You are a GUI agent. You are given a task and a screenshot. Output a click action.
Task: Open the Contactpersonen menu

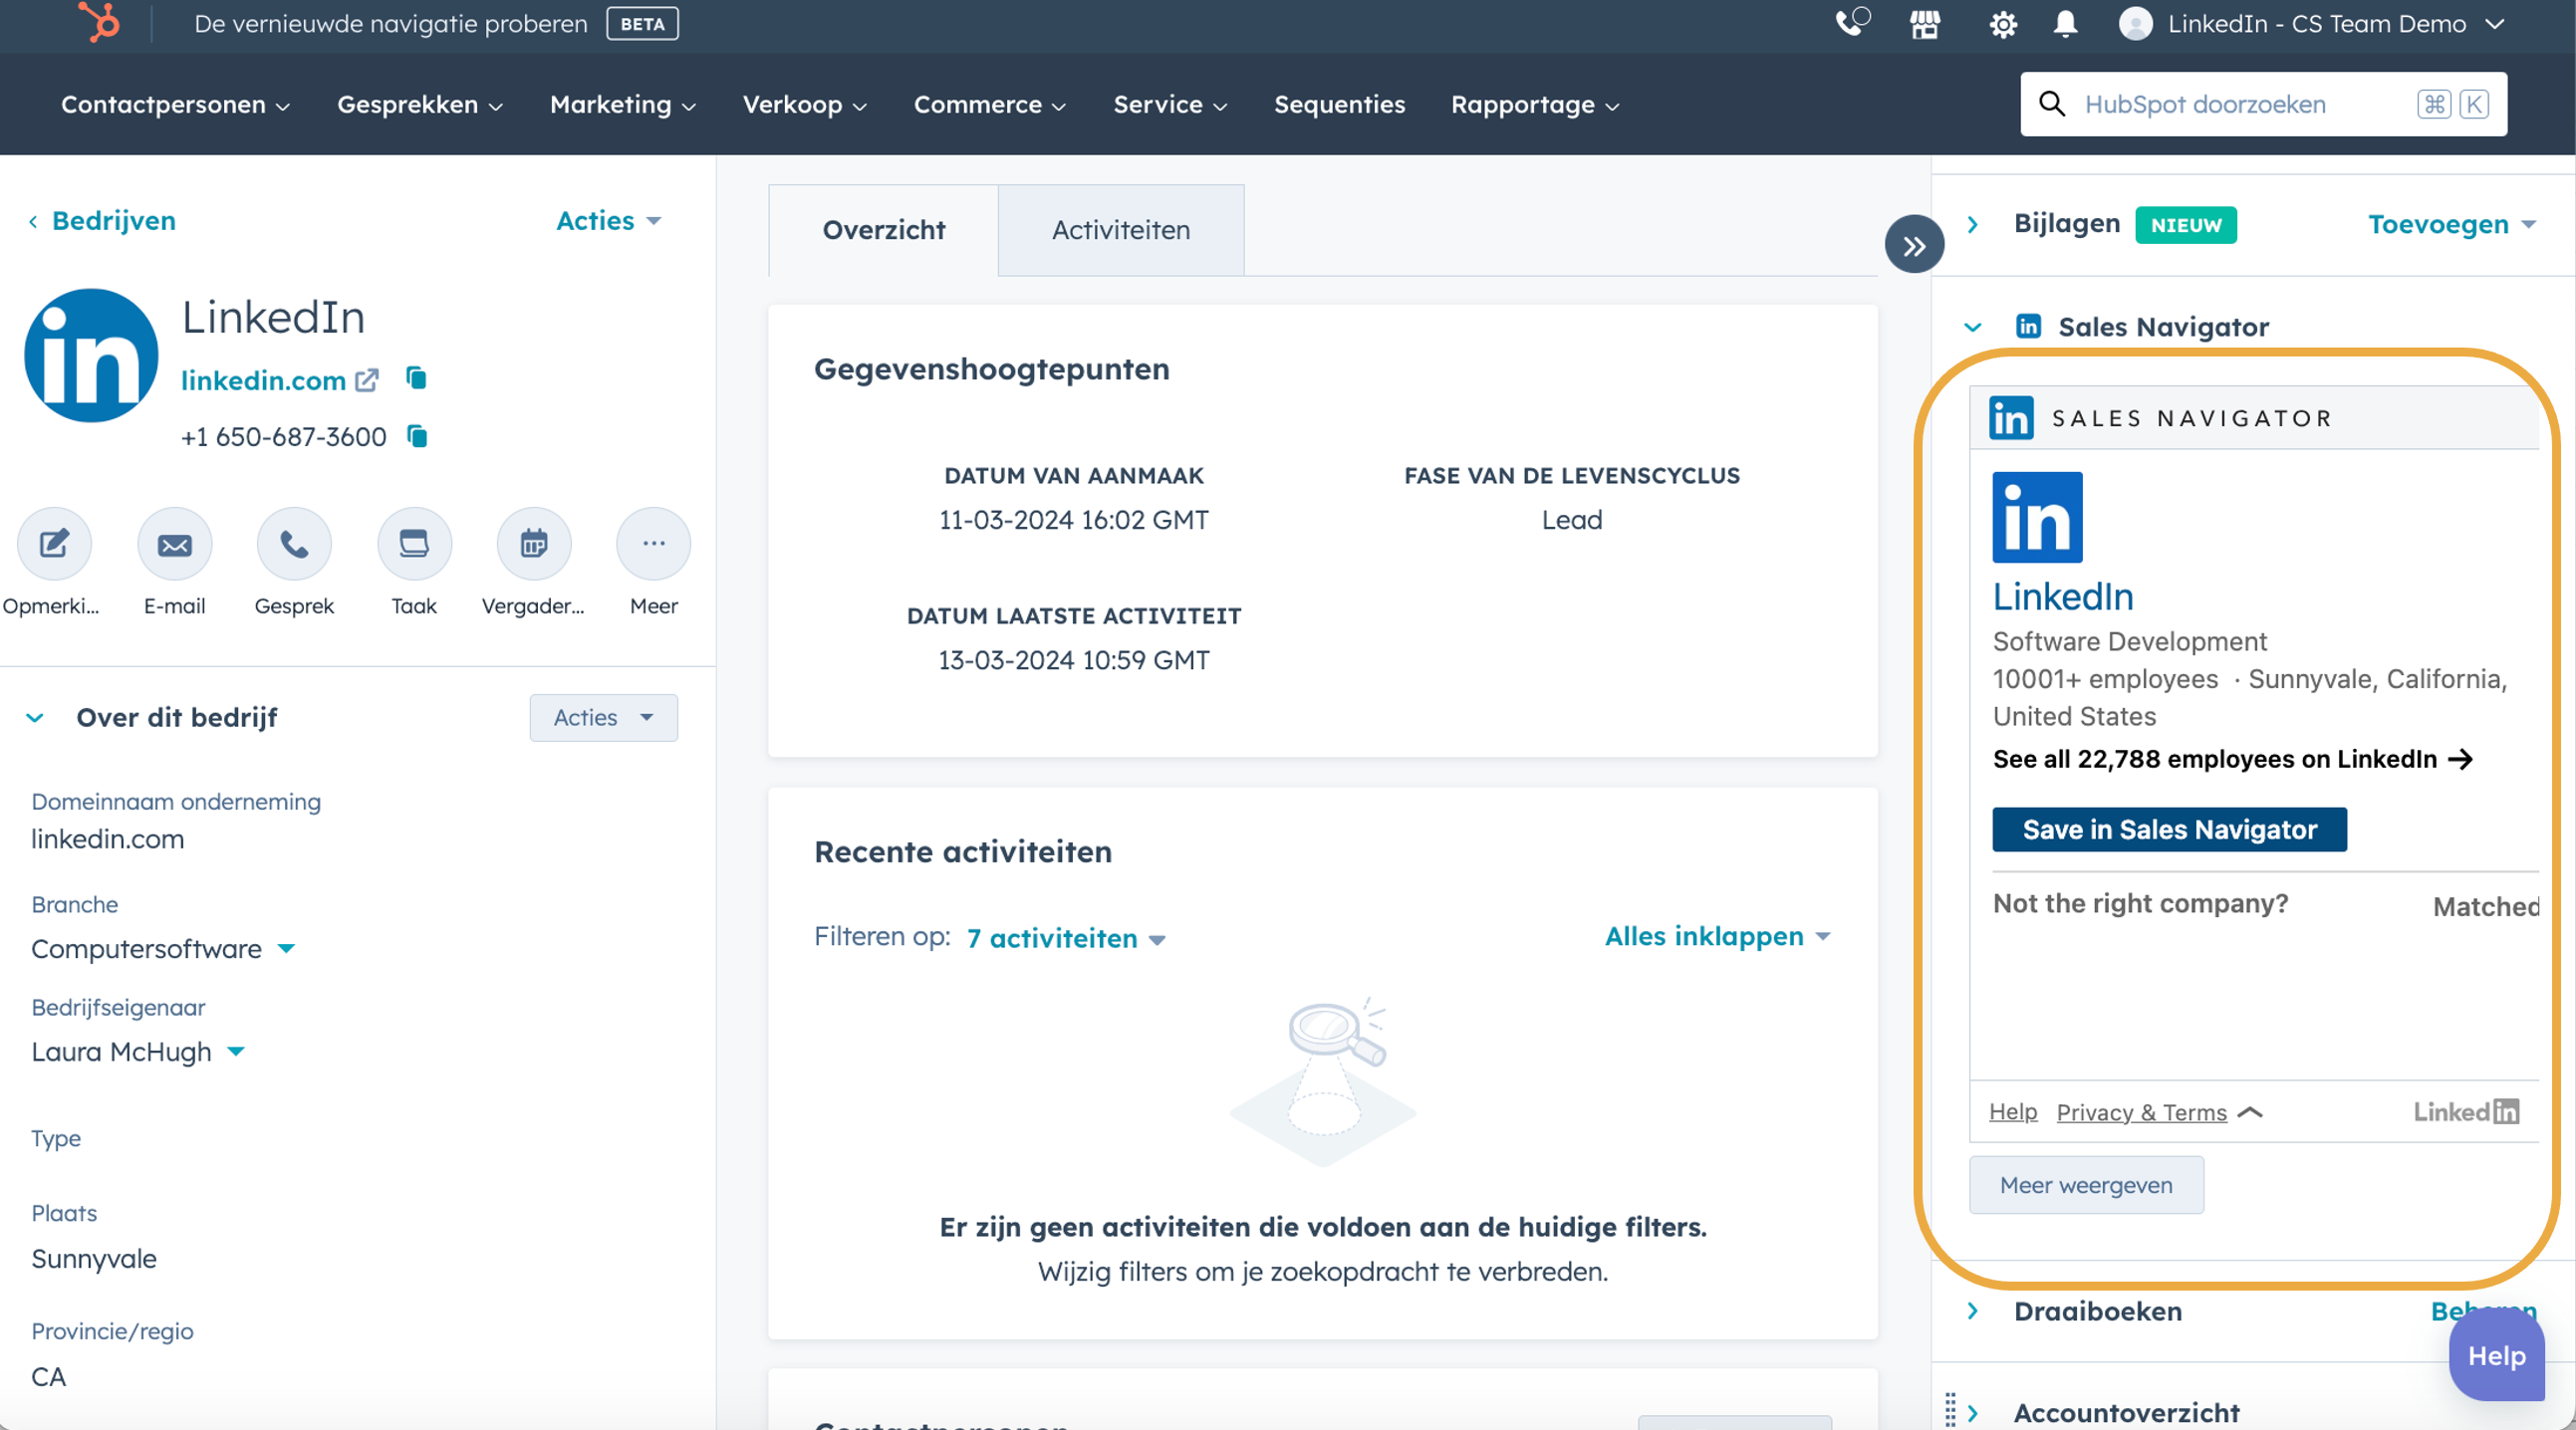pyautogui.click(x=175, y=104)
